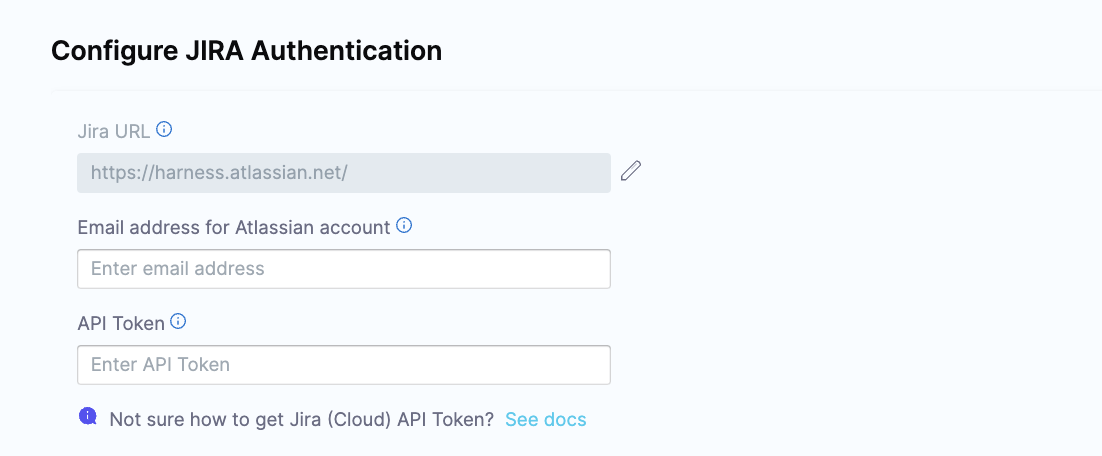The height and width of the screenshot is (456, 1102).
Task: Click the Configure JIRA Authentication heading
Action: pos(246,50)
